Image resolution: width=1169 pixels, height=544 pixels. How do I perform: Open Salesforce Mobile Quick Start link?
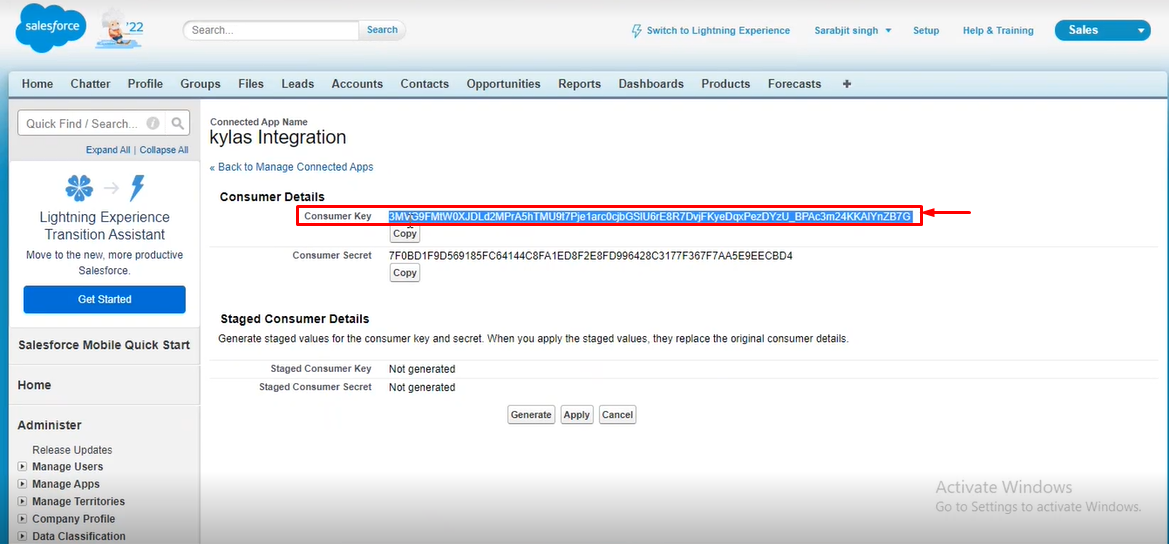[104, 345]
